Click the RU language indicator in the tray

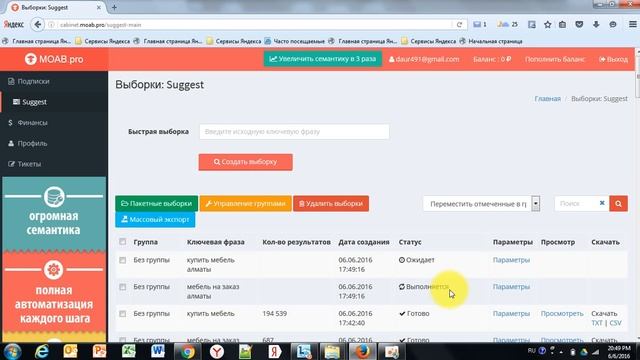(x=531, y=351)
